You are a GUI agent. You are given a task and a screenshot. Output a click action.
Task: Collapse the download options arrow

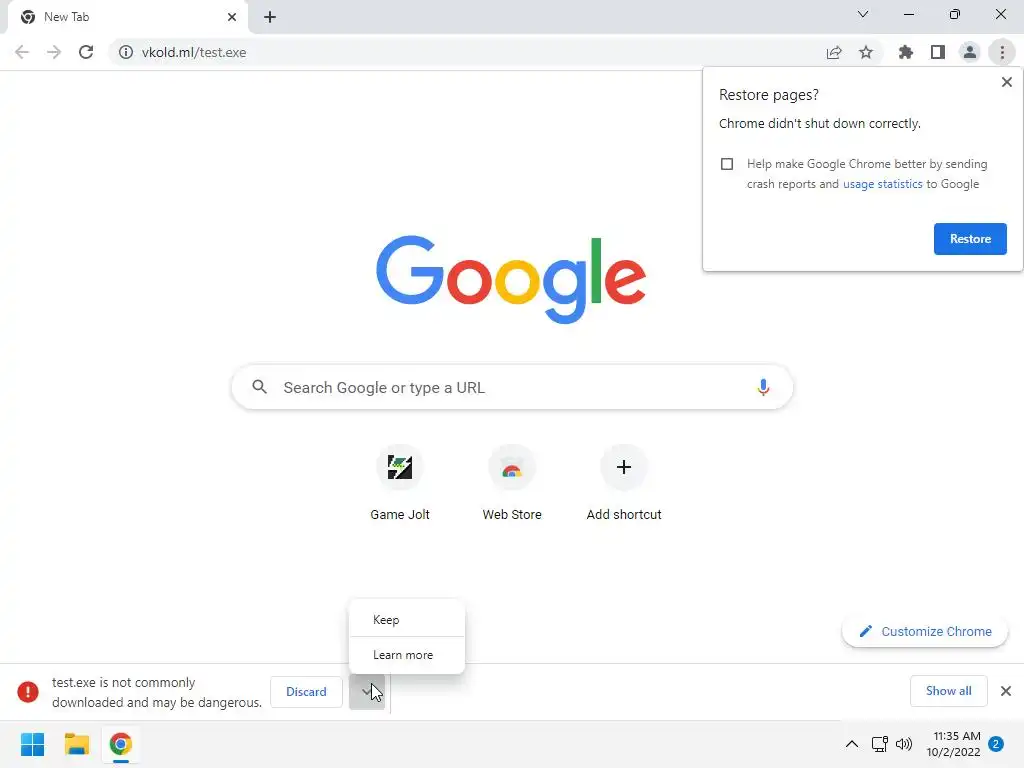366,692
